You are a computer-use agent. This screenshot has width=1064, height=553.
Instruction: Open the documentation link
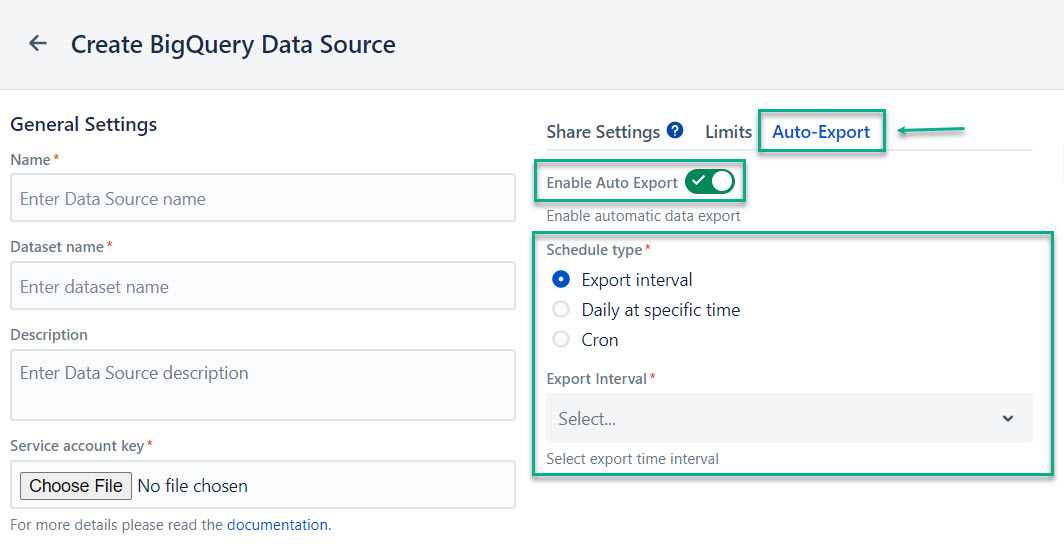(277, 525)
